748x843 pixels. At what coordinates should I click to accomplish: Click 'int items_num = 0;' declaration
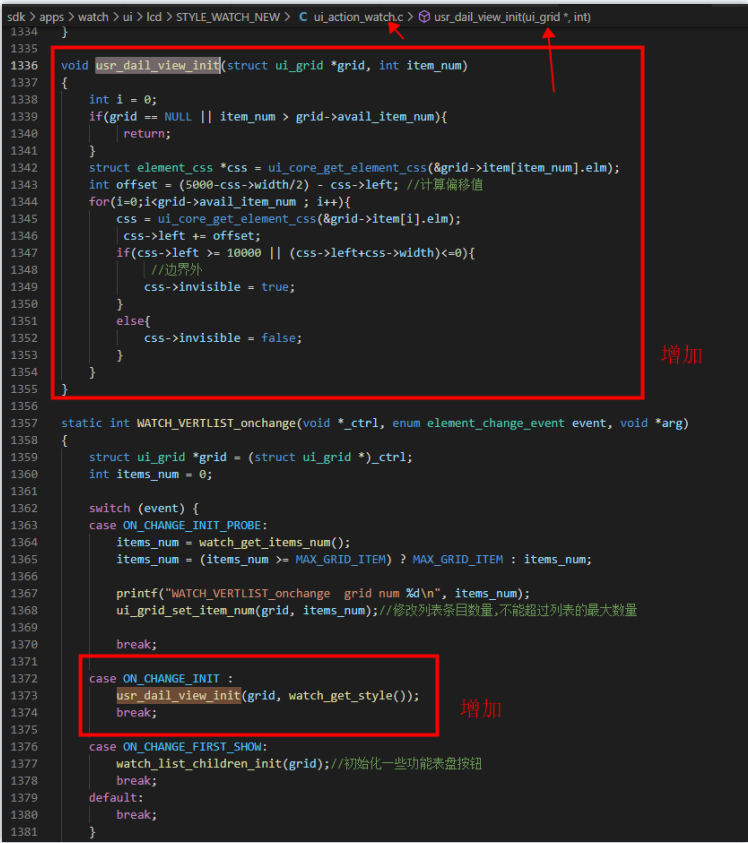[x=151, y=474]
